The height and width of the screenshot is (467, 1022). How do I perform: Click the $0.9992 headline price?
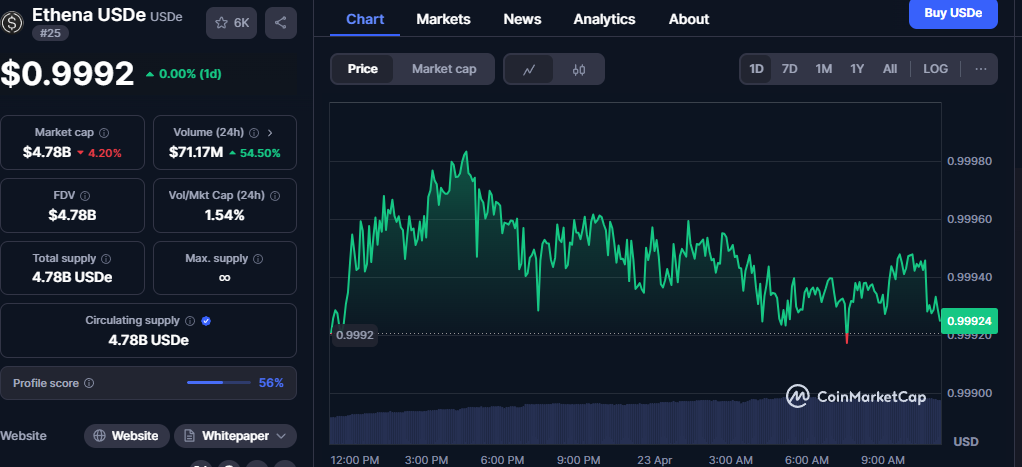point(67,73)
